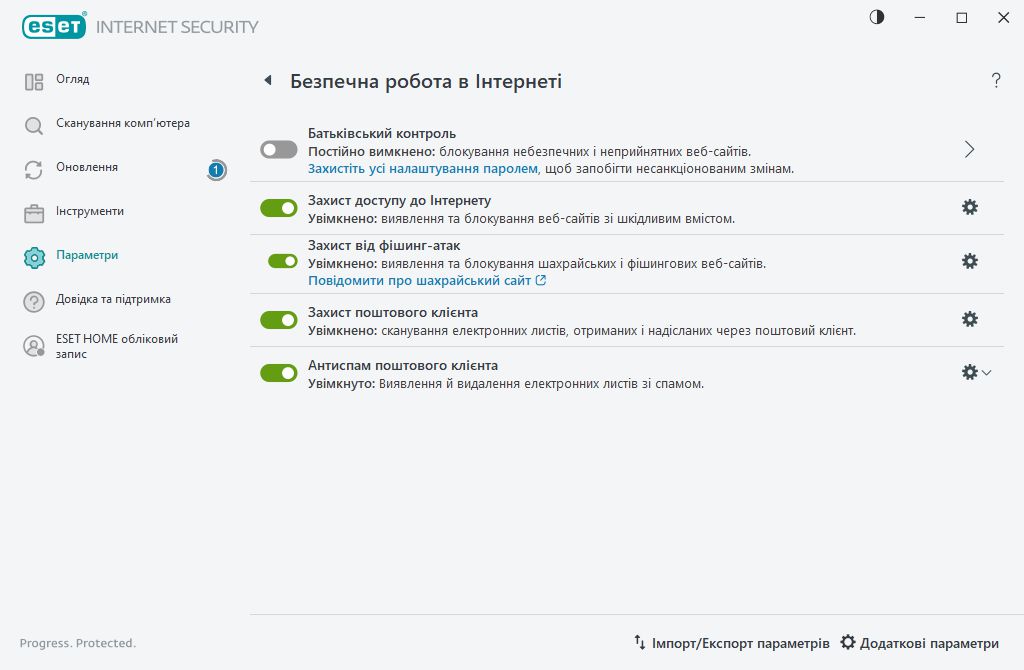Click the Оновлення refresh icon
1024x670 pixels.
pos(32,168)
